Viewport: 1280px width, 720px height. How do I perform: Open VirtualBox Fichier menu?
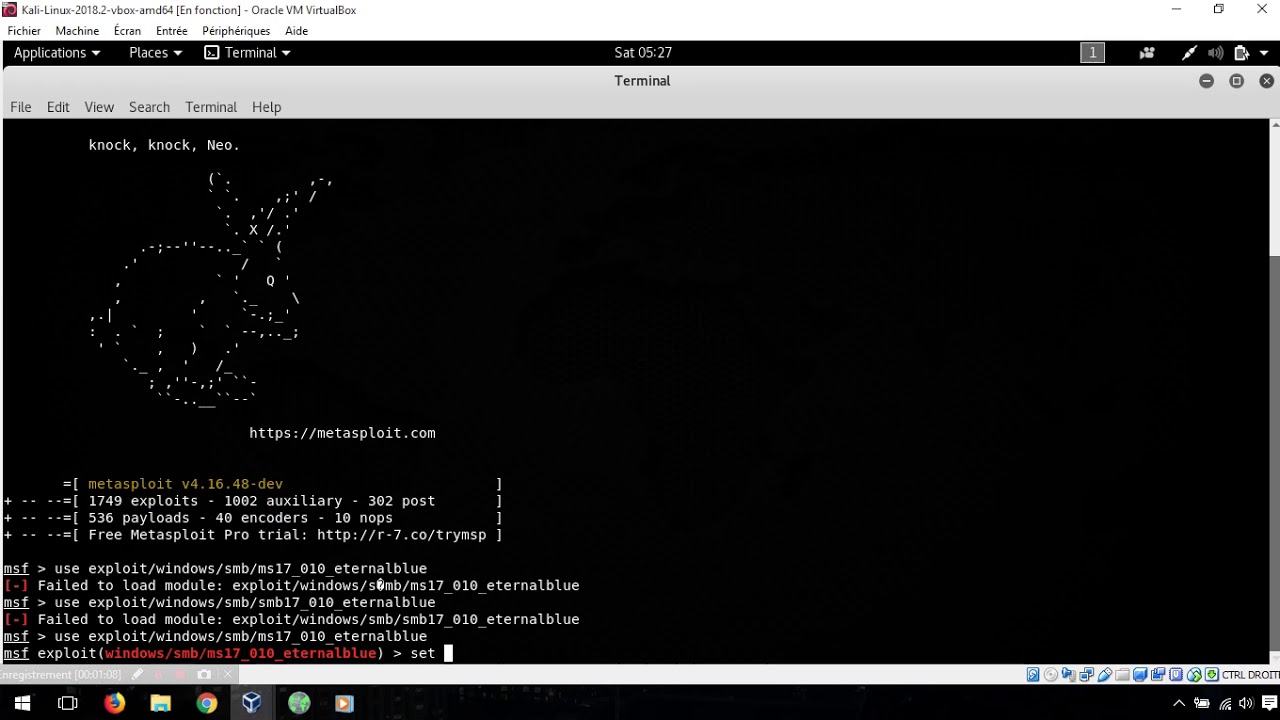[x=24, y=31]
